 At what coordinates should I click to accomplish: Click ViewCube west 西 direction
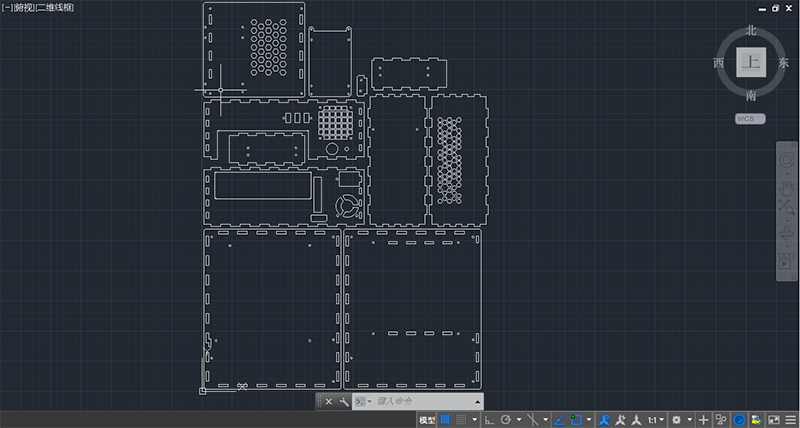pos(719,63)
